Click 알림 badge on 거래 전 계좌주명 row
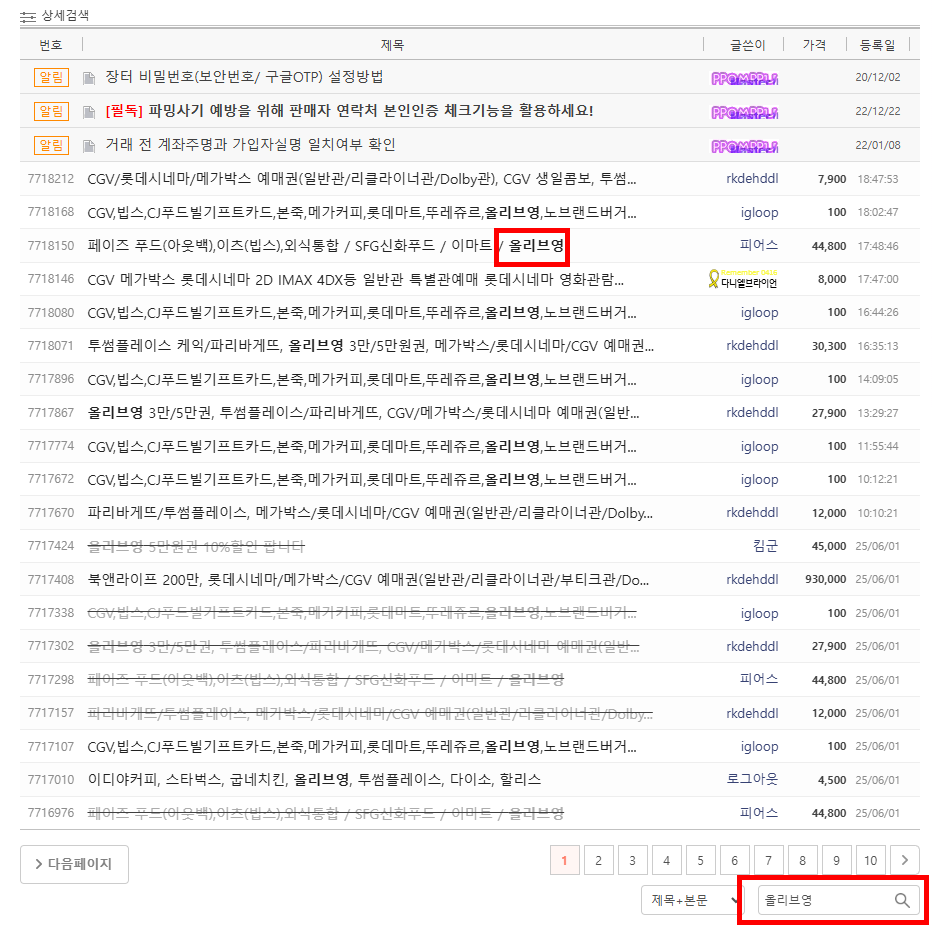The image size is (932, 931). 51,145
